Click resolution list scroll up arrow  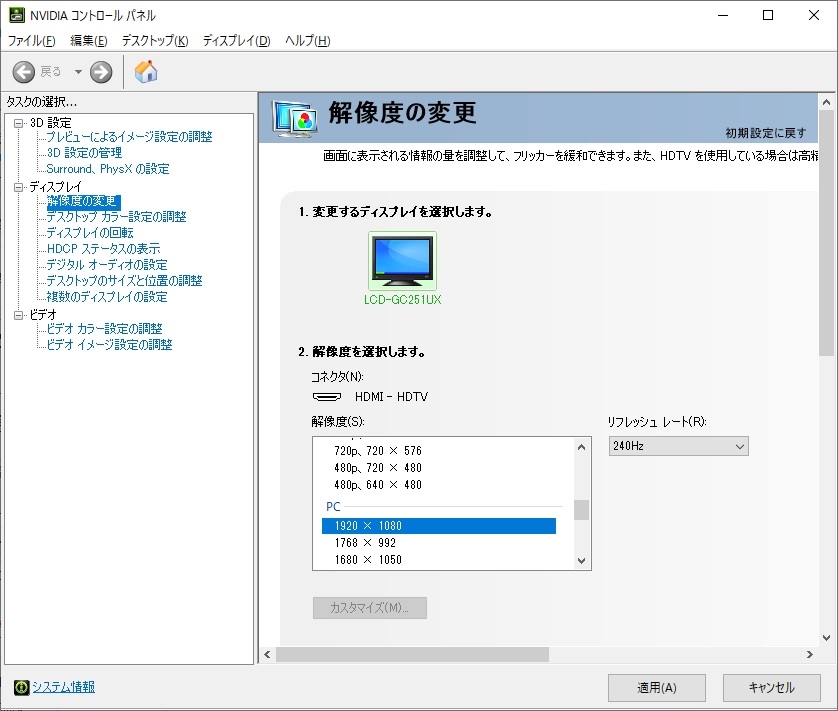click(581, 447)
